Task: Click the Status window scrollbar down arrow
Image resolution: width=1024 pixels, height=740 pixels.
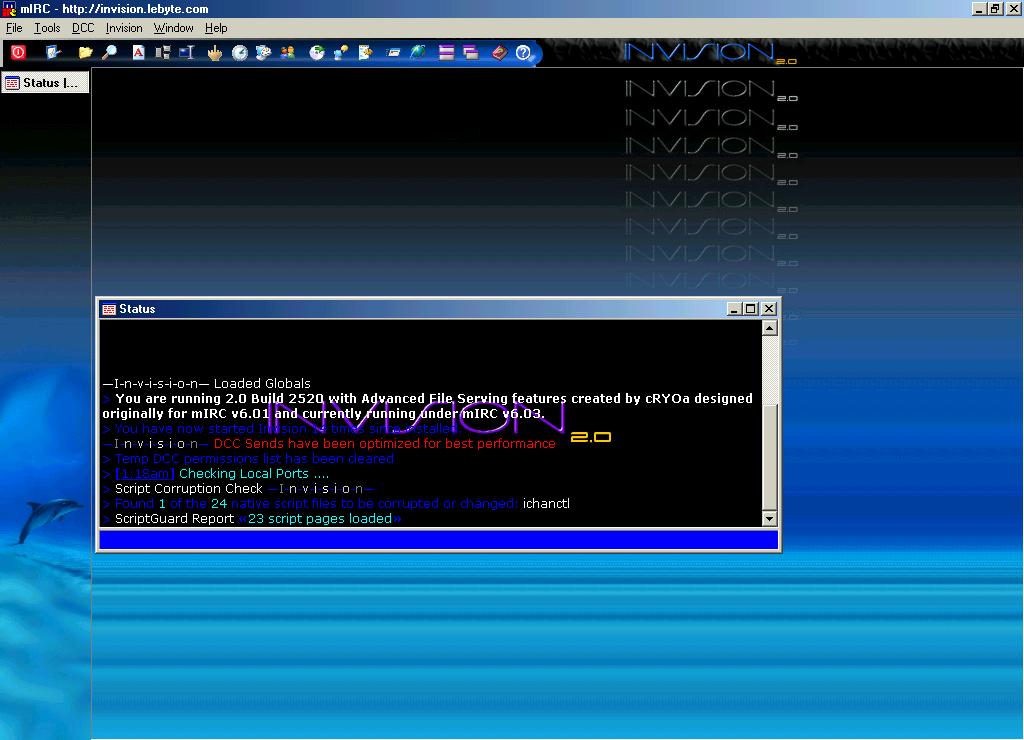Action: pos(769,518)
